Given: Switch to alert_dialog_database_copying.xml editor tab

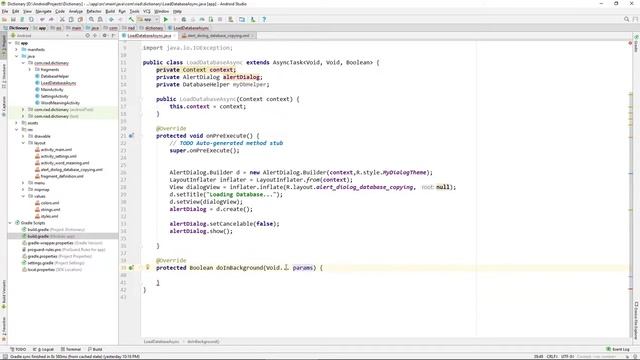Looking at the screenshot, I should pyautogui.click(x=218, y=36).
